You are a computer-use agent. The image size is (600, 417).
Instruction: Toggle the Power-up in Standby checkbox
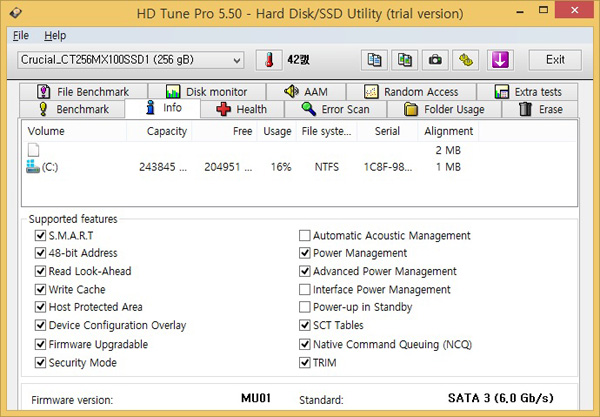coord(305,307)
